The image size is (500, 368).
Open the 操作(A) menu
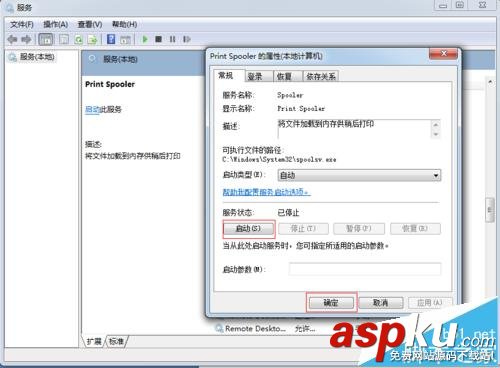[56, 24]
